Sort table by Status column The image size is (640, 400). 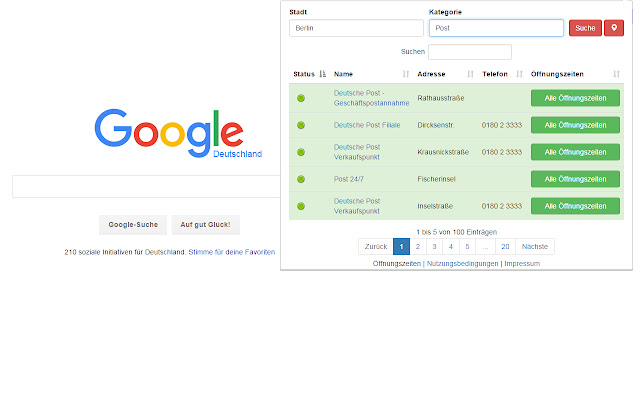tap(309, 74)
